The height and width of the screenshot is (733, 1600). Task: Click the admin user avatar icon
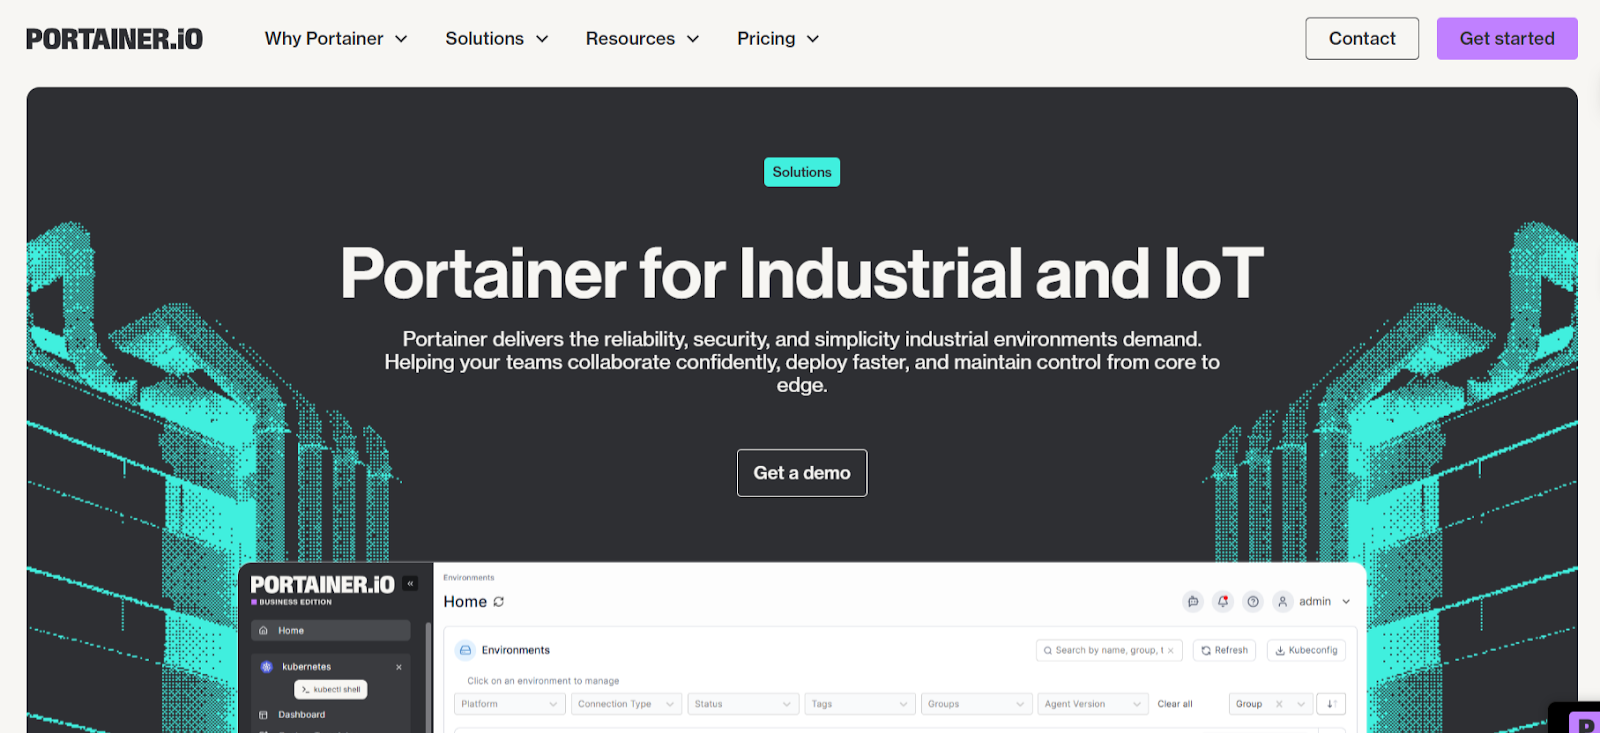coord(1283,602)
